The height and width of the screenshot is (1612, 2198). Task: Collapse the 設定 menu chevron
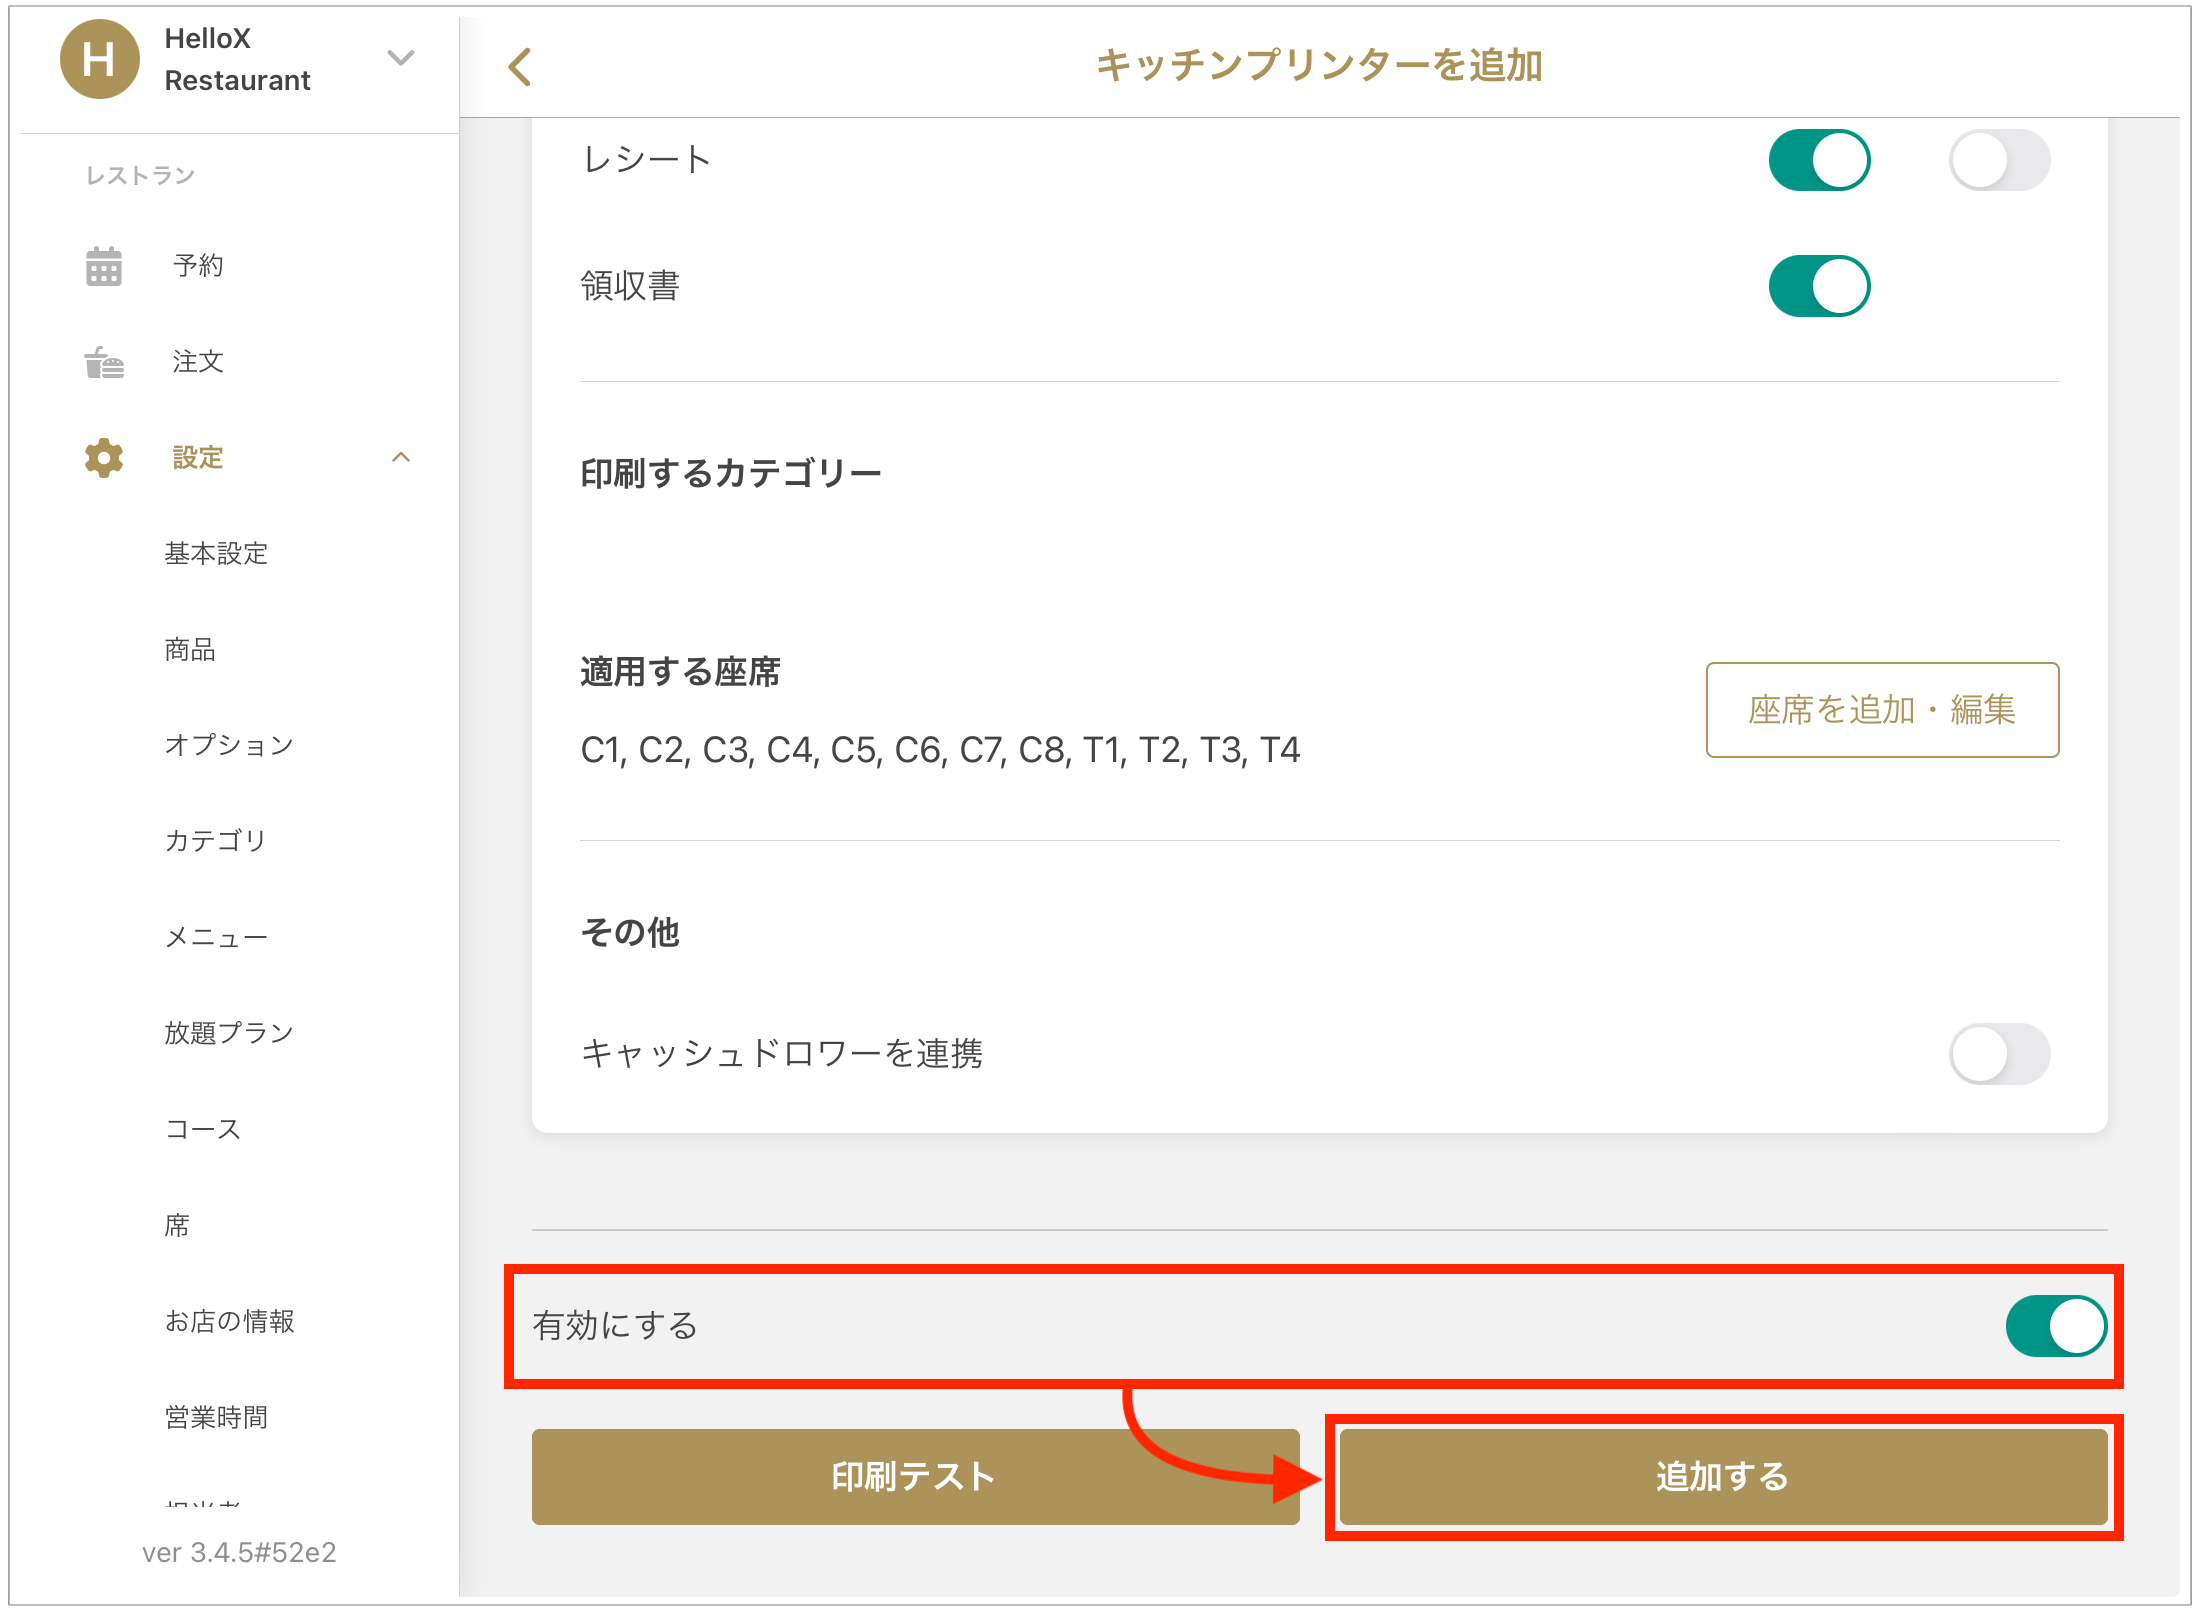(401, 458)
